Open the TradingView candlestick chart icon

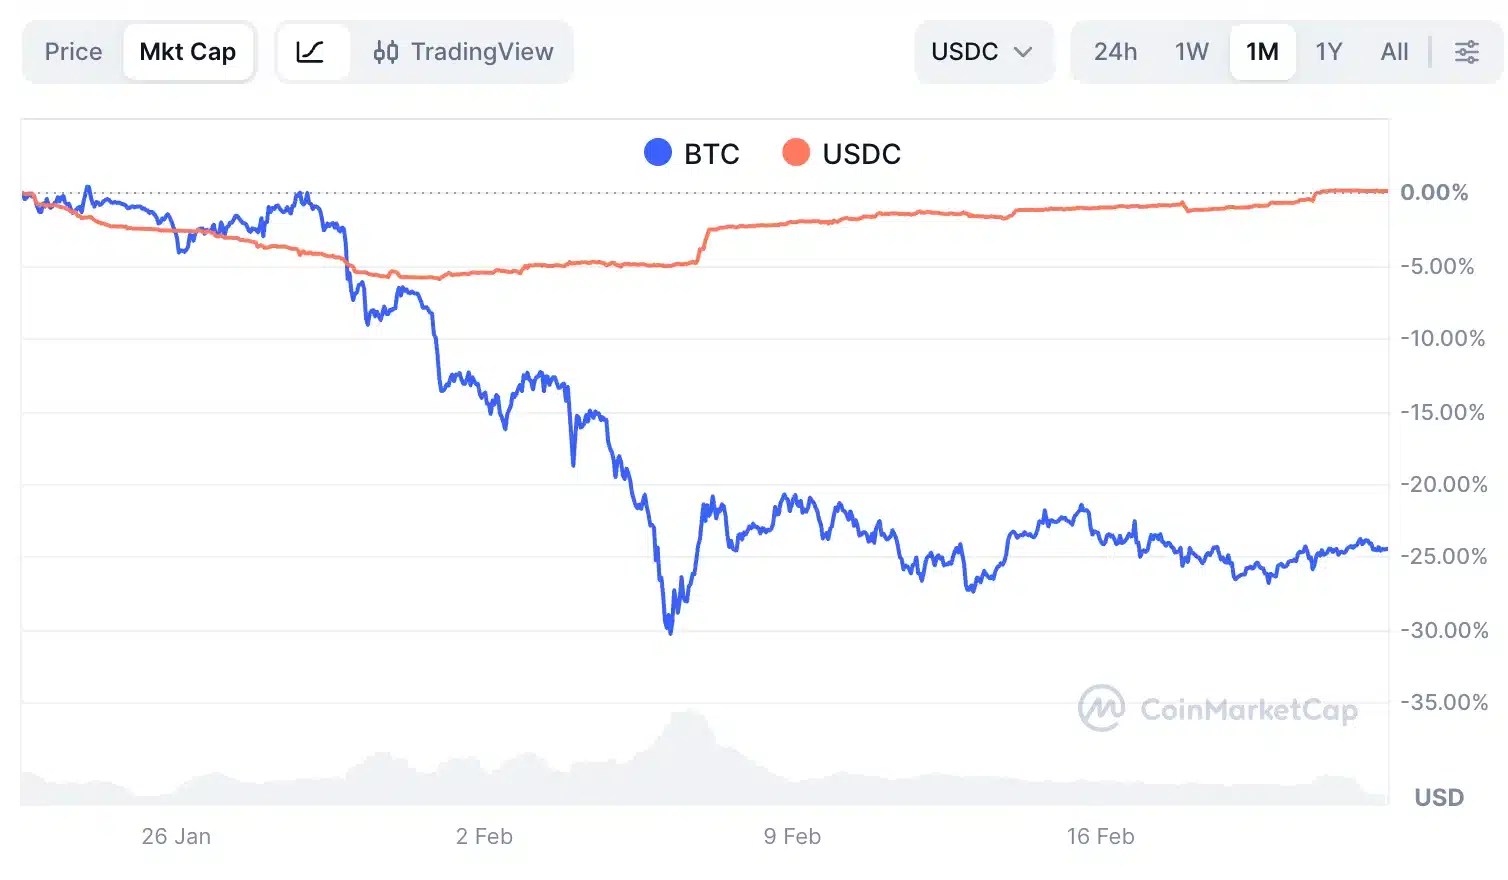click(388, 51)
